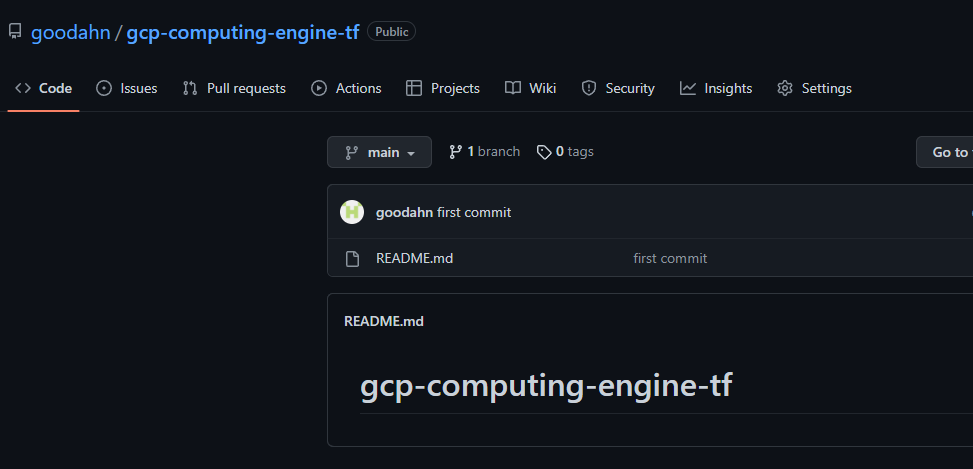Open the Pull requests tab

234,89
